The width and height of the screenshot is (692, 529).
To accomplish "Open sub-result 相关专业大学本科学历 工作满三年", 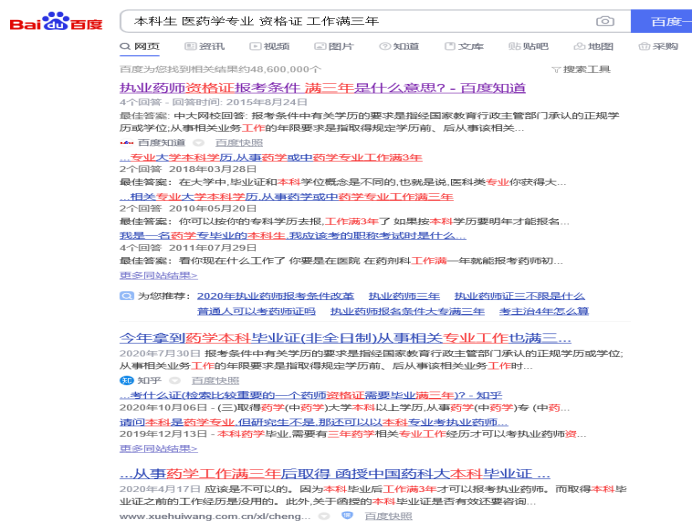I will (x=286, y=197).
